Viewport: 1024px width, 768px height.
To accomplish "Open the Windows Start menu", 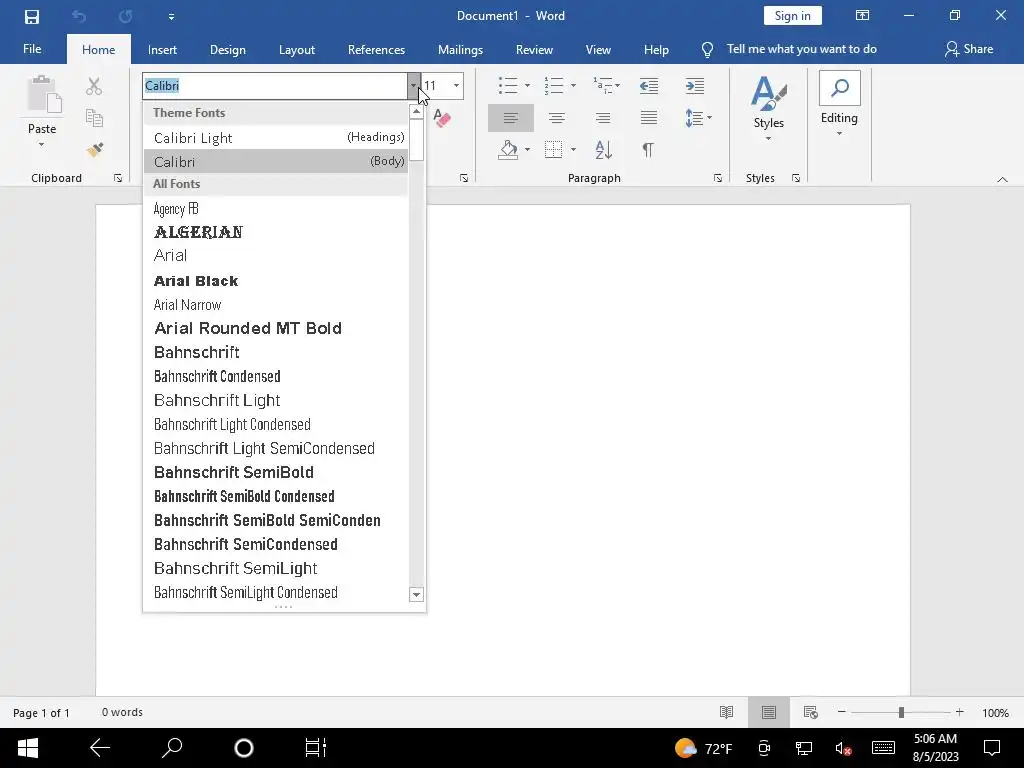I will (27, 748).
